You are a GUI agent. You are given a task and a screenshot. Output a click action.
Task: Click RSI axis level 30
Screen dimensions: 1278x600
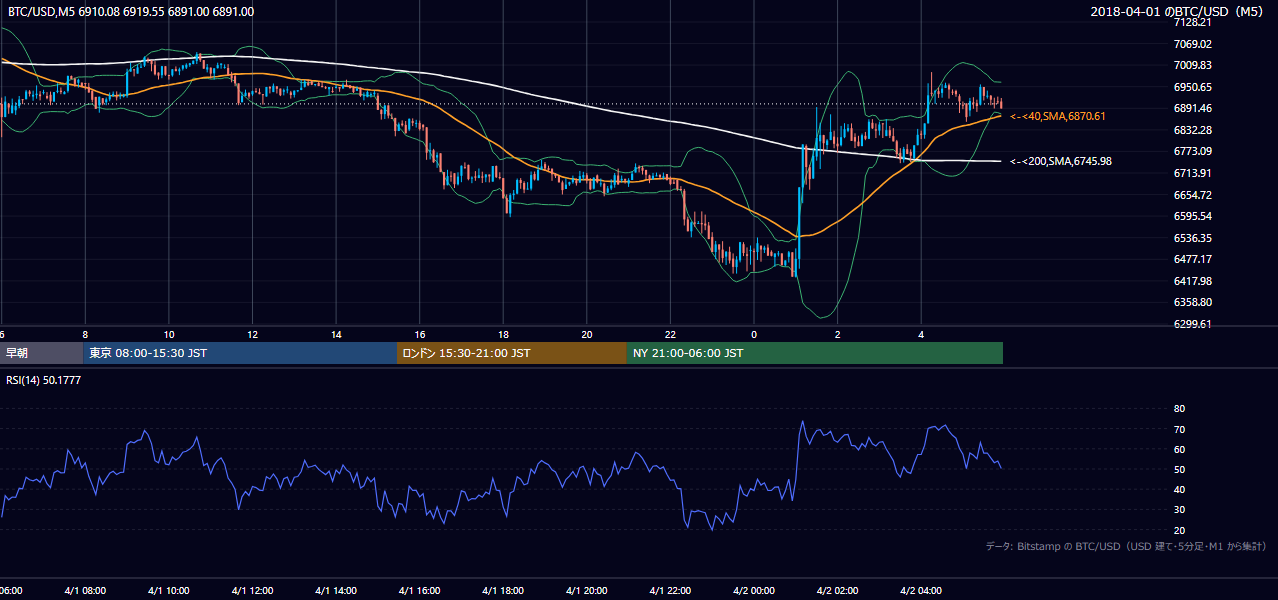tap(1179, 510)
